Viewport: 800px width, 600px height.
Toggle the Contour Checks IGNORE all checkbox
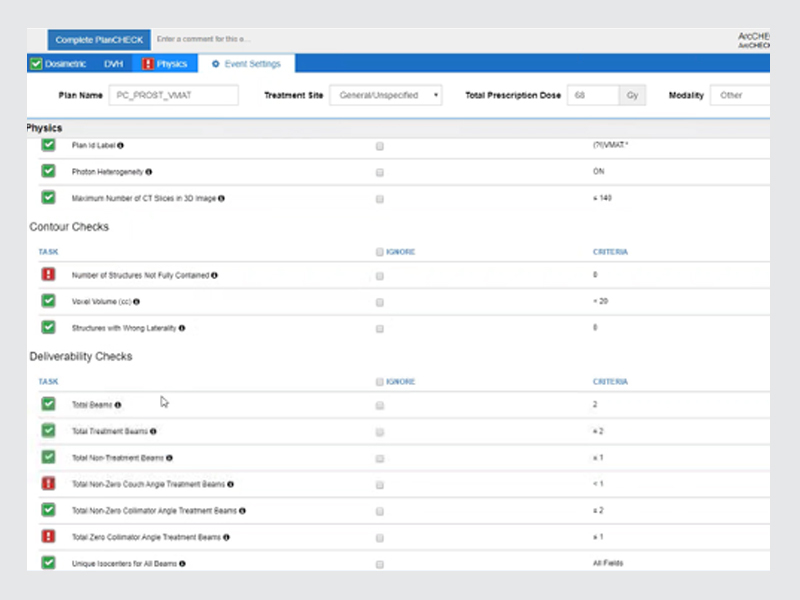(x=380, y=252)
